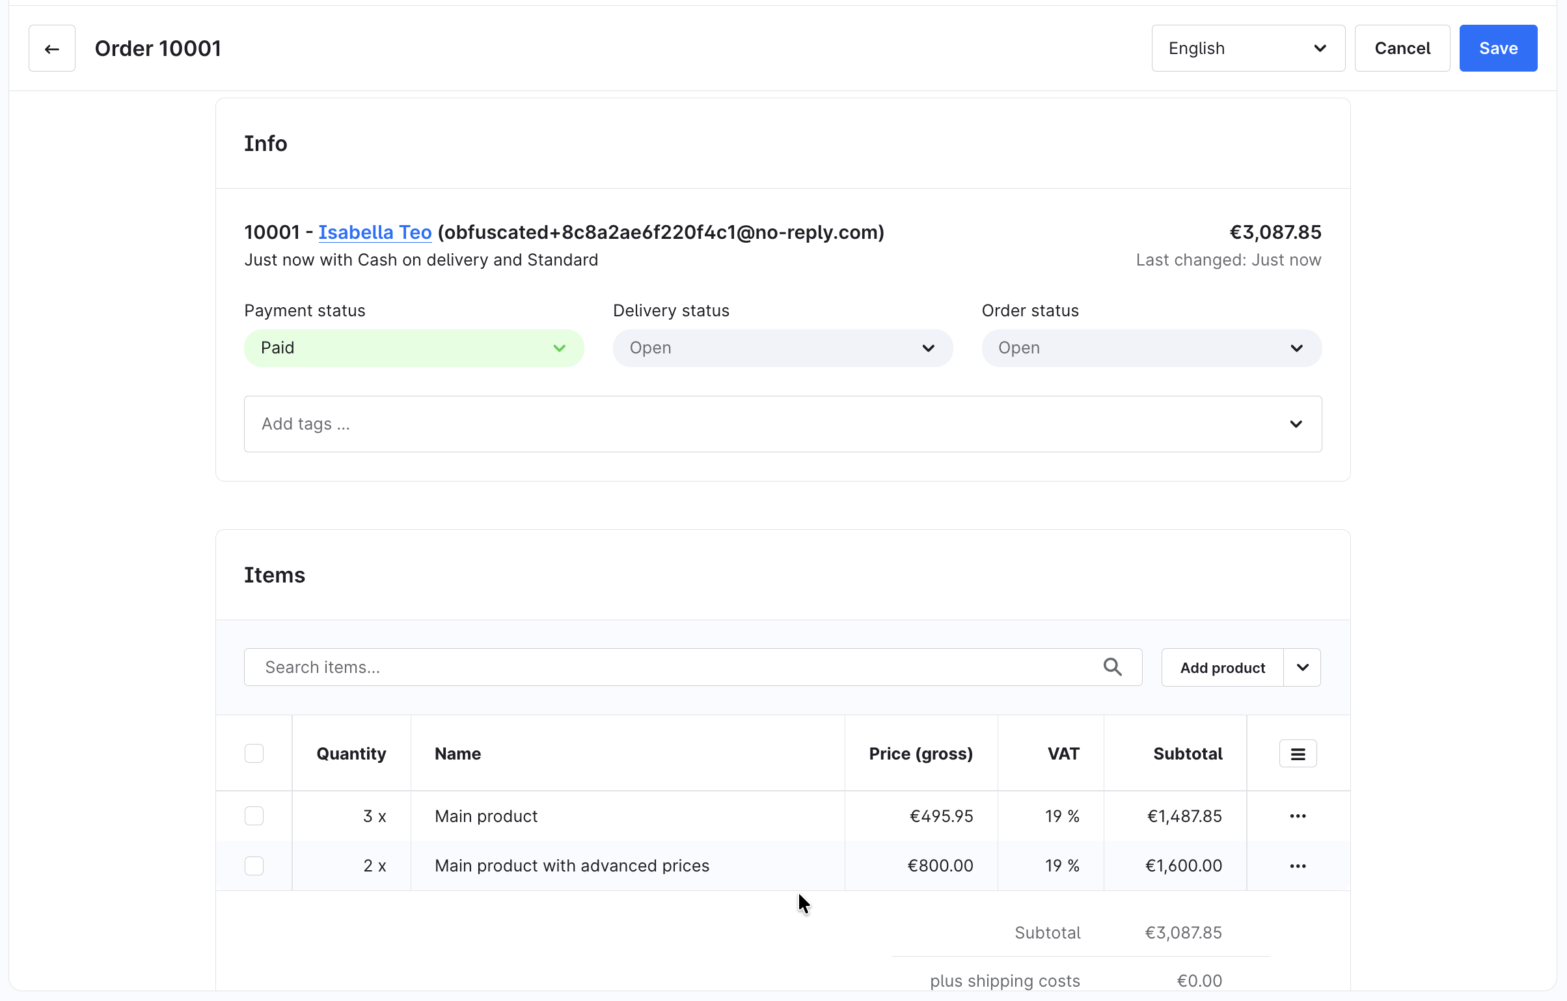
Task: Open the Order status dropdown
Action: coord(1151,348)
